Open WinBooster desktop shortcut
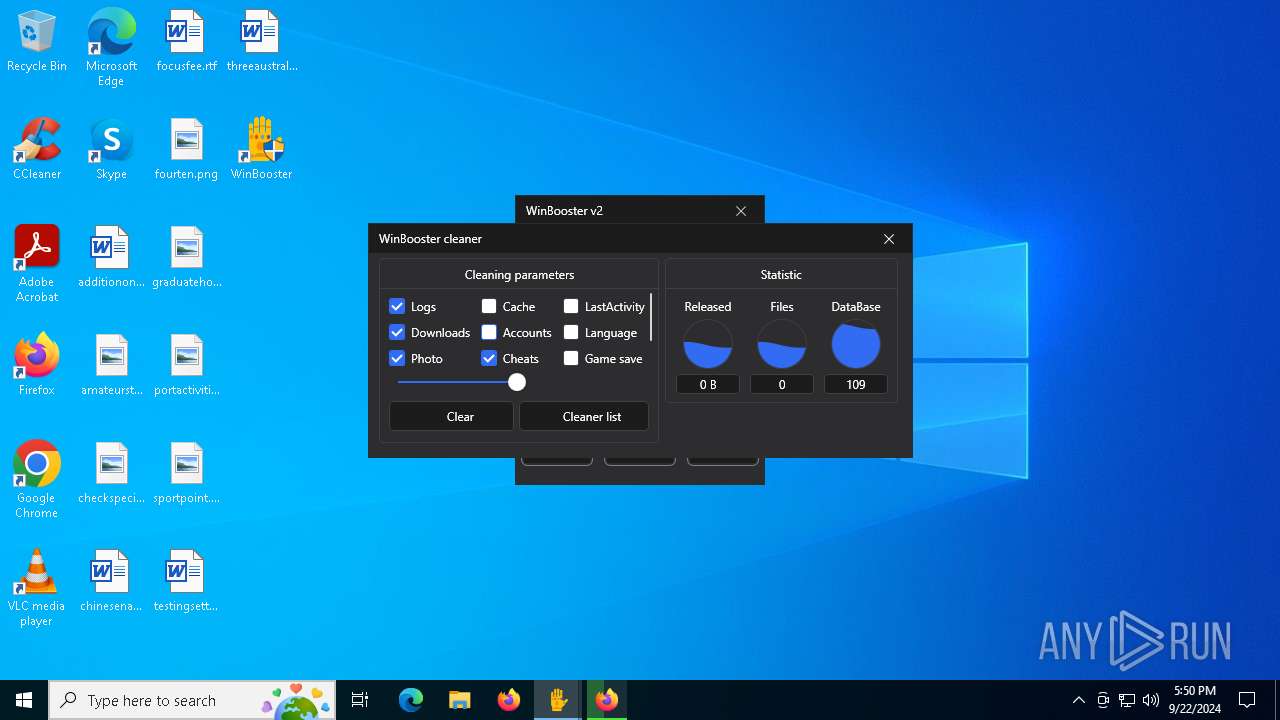Viewport: 1280px width, 720px height. 261,149
